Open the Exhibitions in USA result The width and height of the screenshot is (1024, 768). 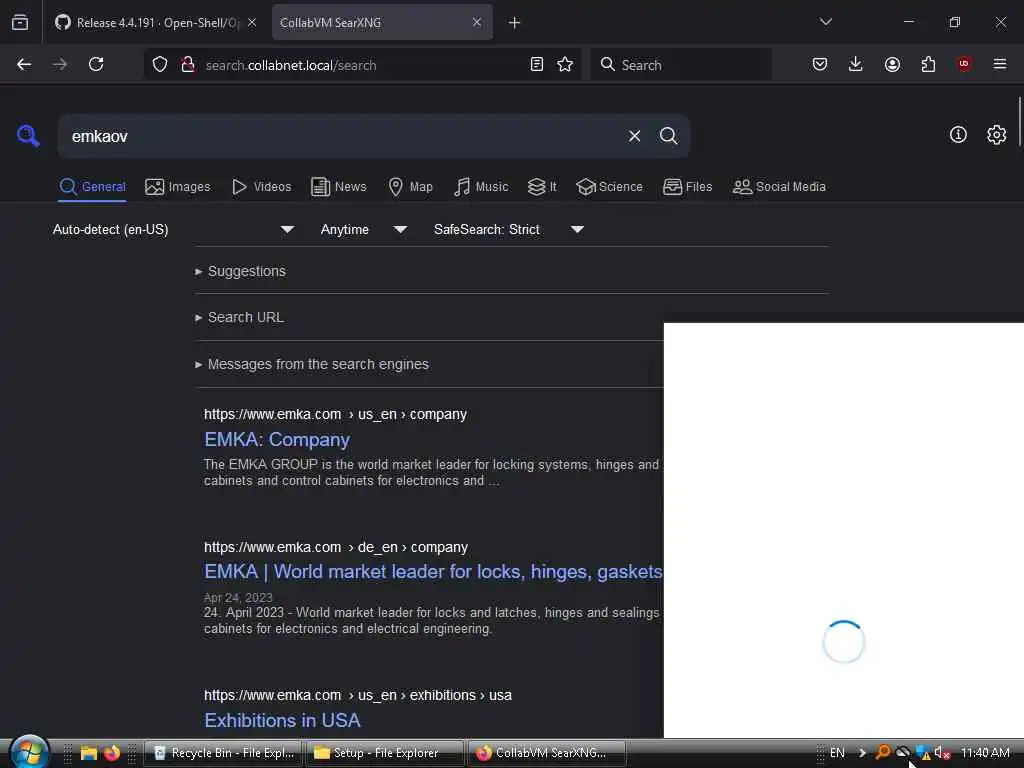click(282, 720)
